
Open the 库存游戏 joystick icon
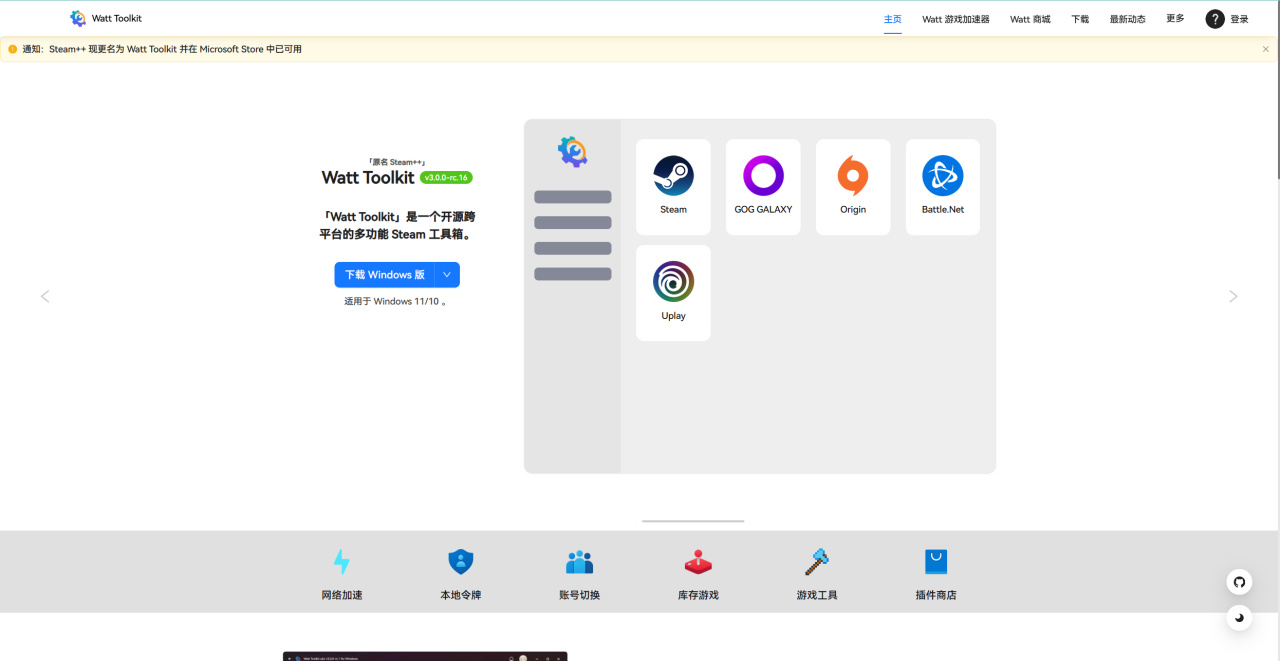coord(698,562)
